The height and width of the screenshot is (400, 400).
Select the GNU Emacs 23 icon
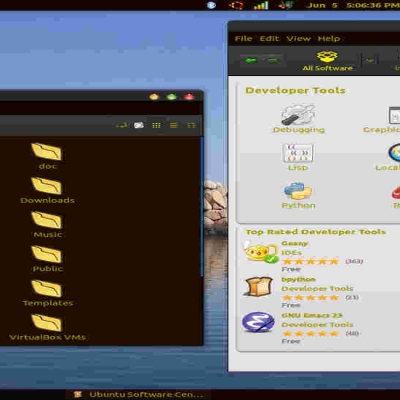258,322
